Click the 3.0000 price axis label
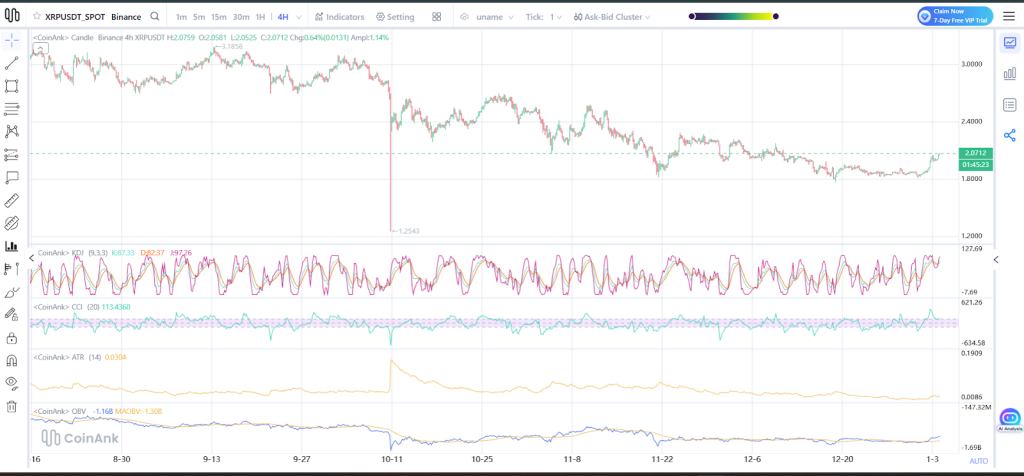1024x476 pixels. [x=972, y=64]
